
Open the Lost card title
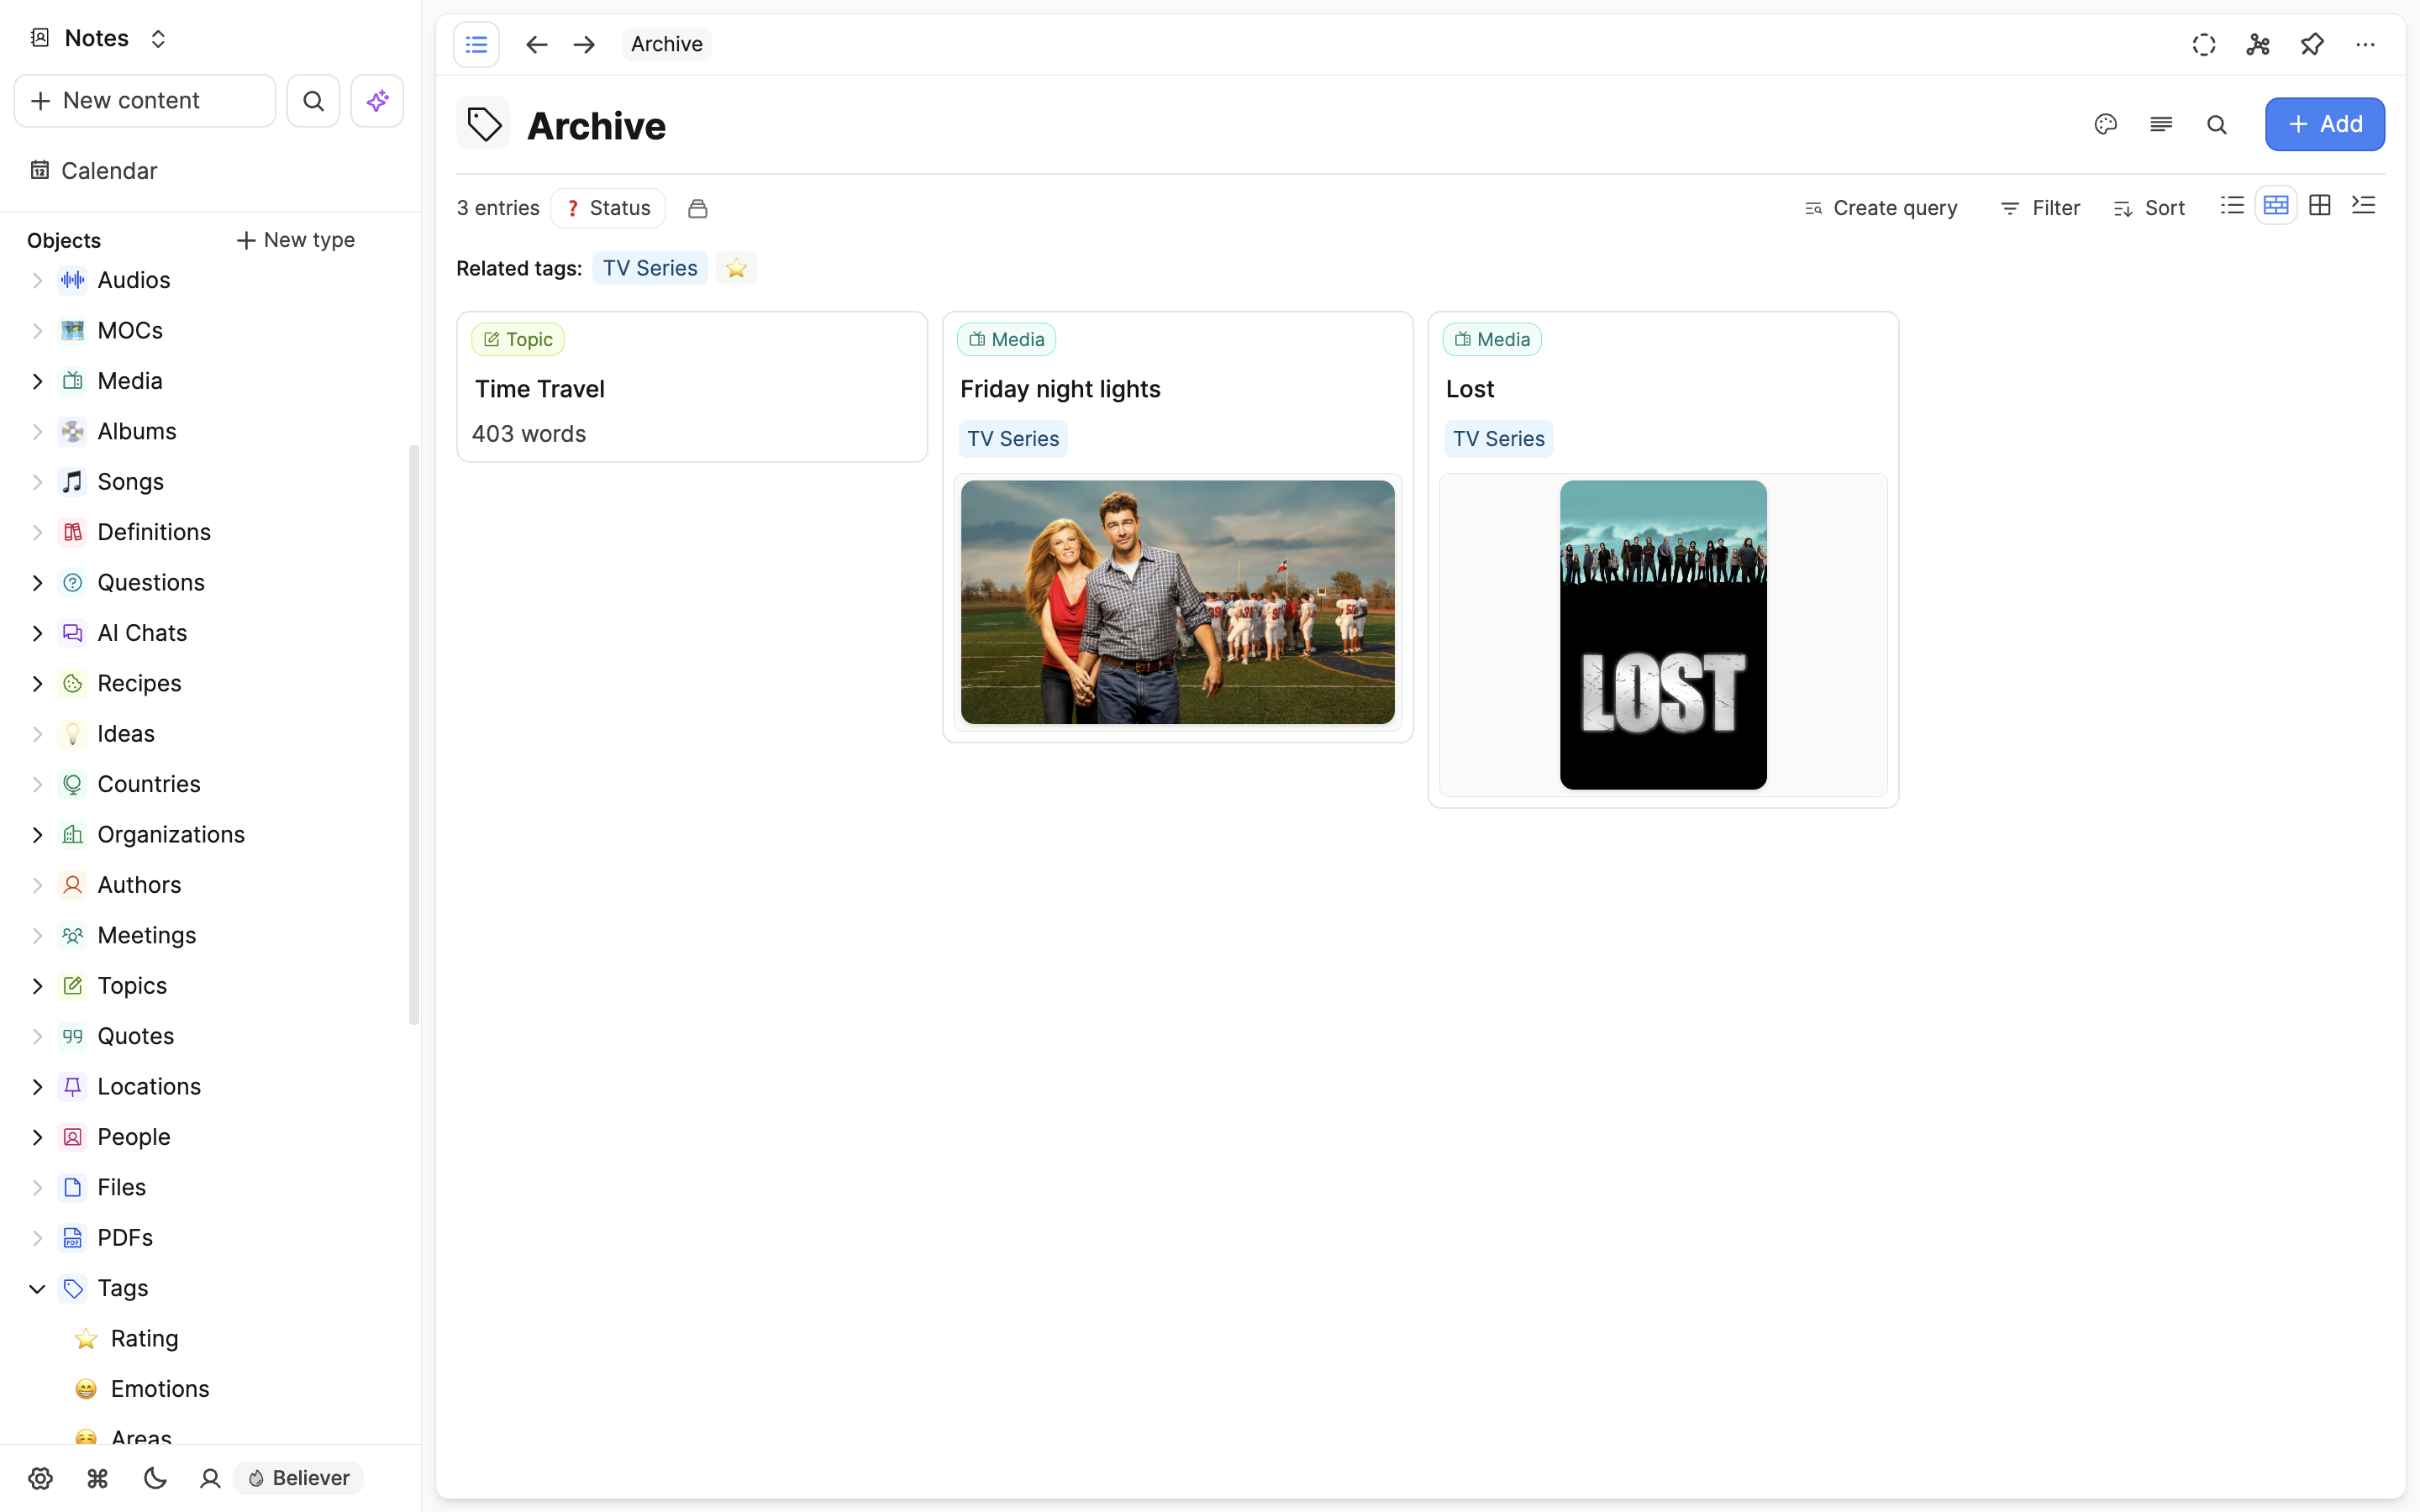[1470, 389]
